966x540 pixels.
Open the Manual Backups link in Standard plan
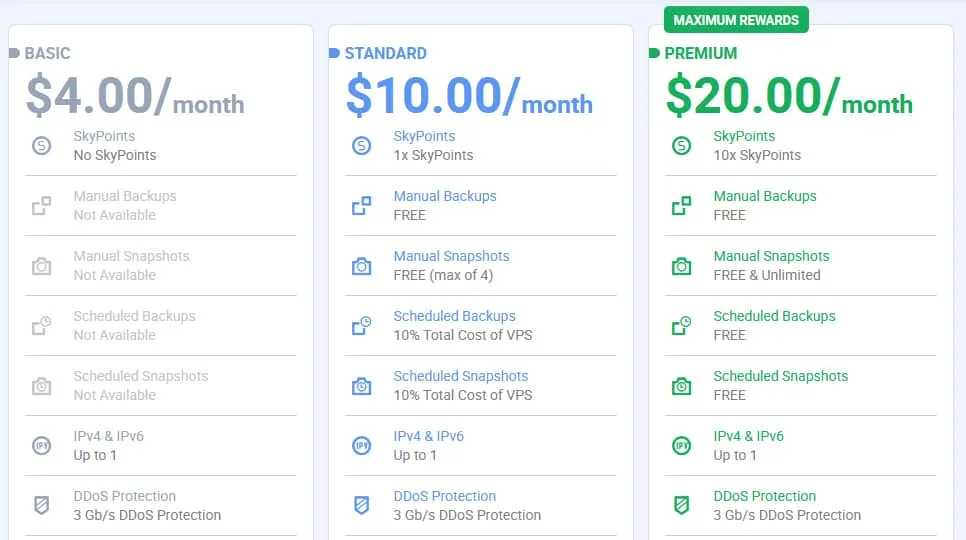pyautogui.click(x=445, y=196)
